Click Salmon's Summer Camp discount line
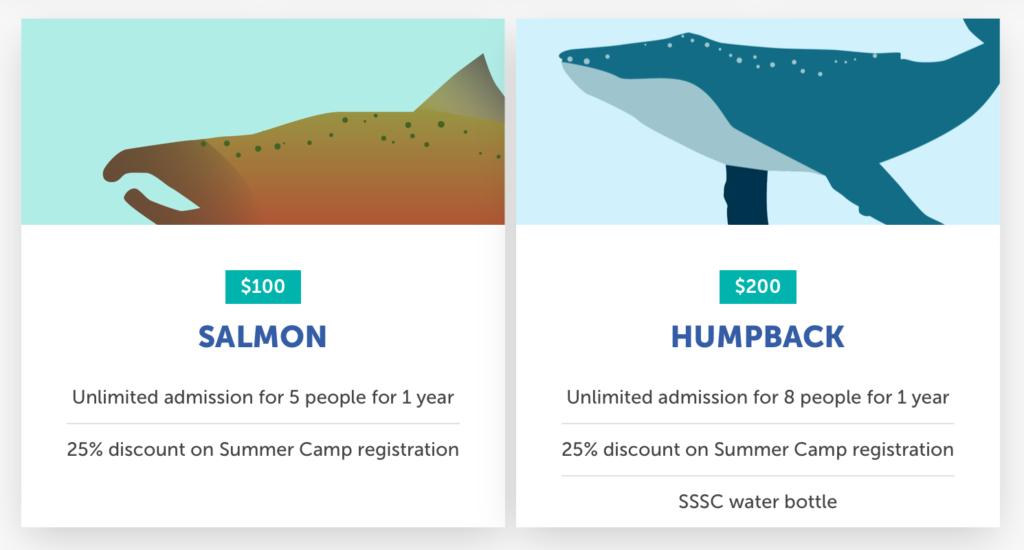The width and height of the screenshot is (1024, 550). click(x=263, y=449)
